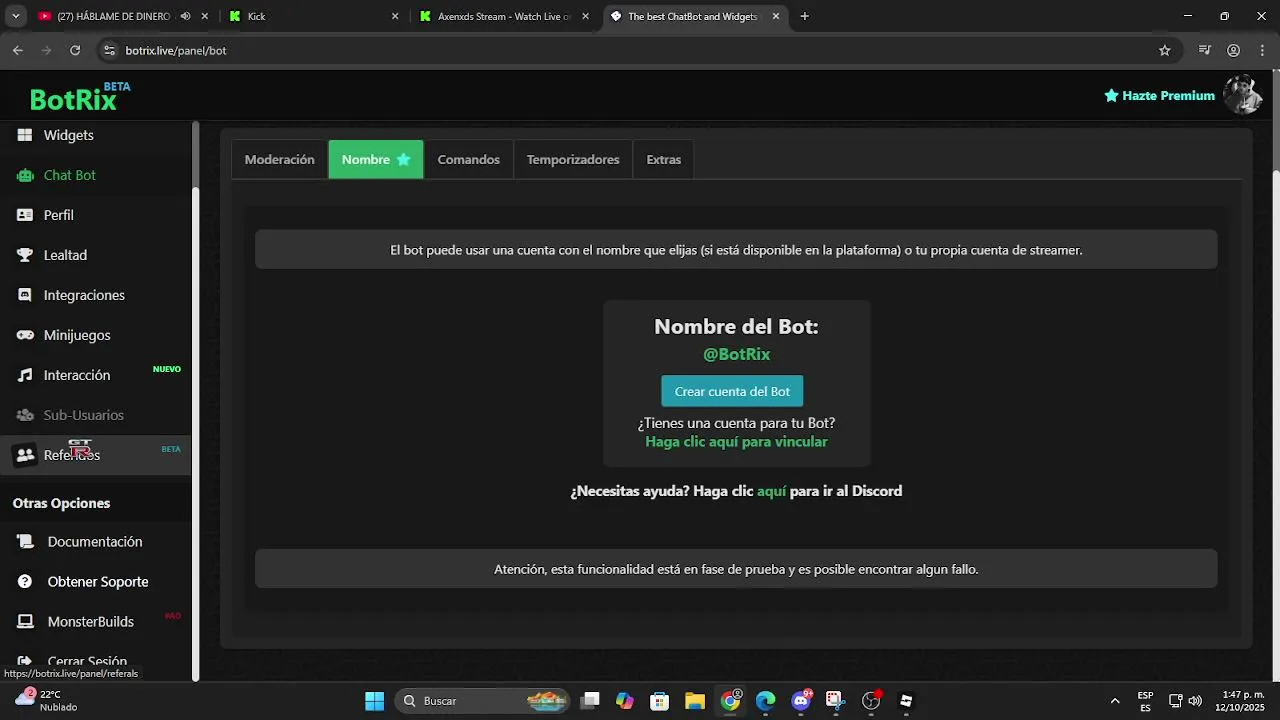Open Microsoft Edge in taskbar
This screenshot has width=1280, height=720.
pos(765,701)
